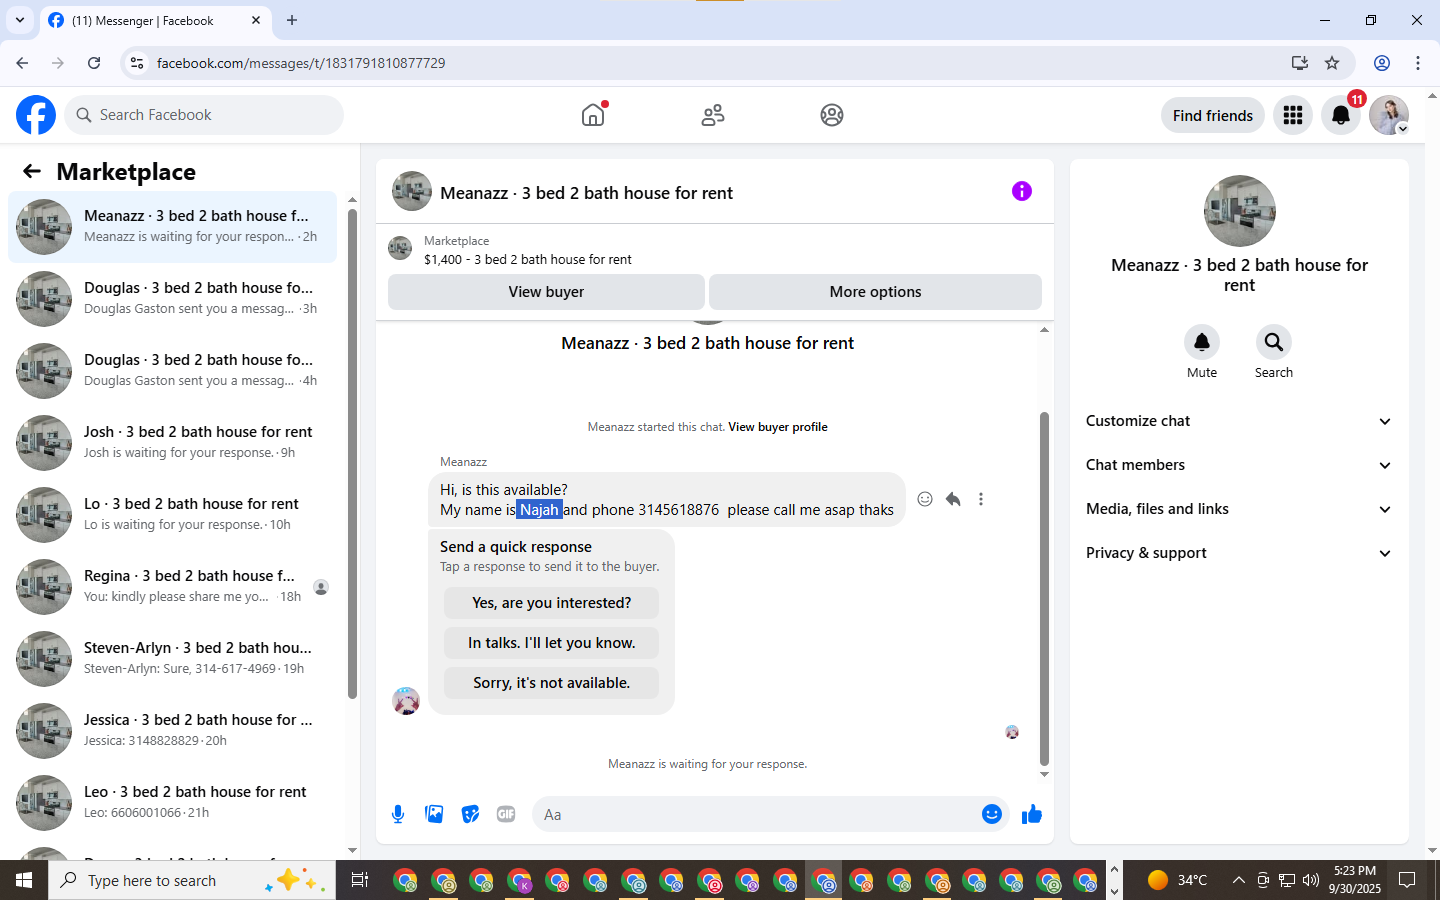The image size is (1440, 900).
Task: Open the selected Meanazz conversation row
Action: coord(172,227)
